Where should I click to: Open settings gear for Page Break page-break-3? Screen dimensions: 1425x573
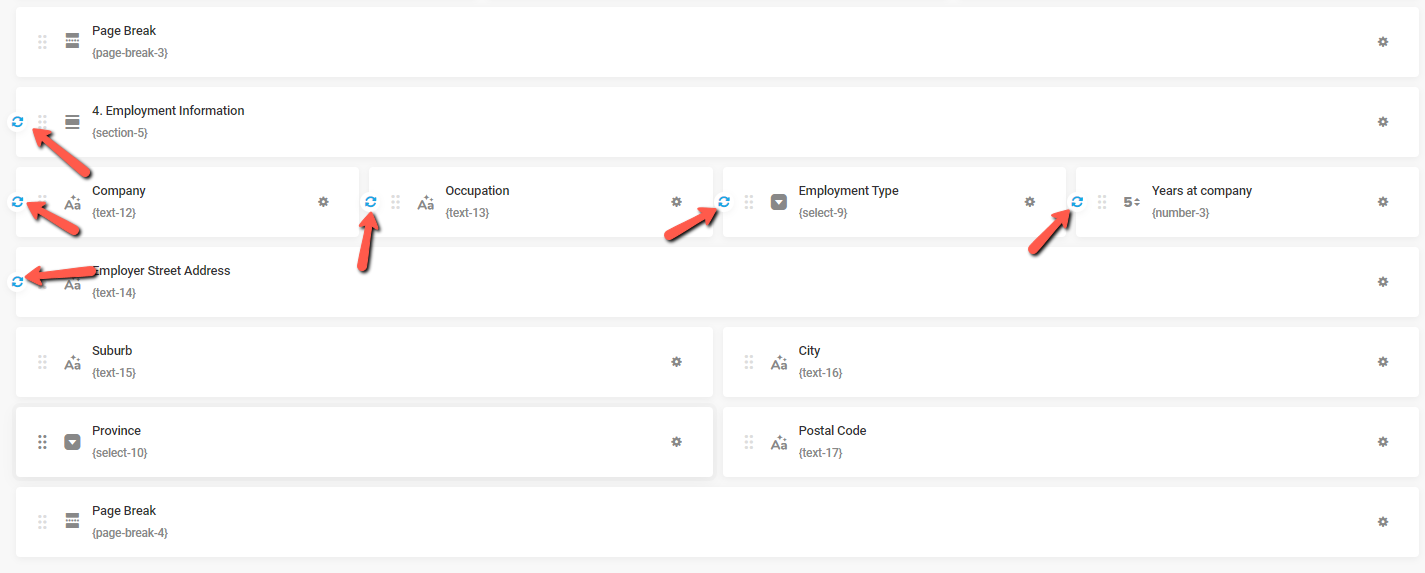(1383, 42)
